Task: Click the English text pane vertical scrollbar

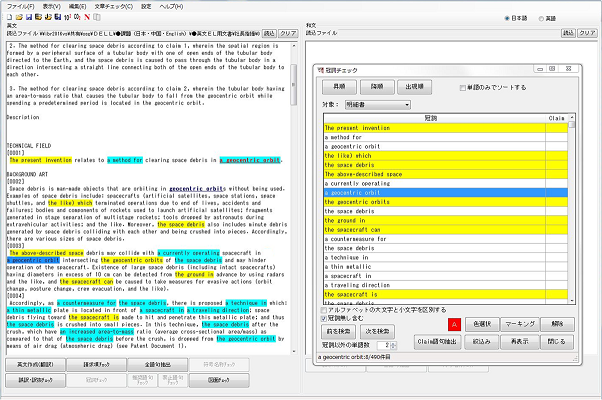Action: (294, 198)
